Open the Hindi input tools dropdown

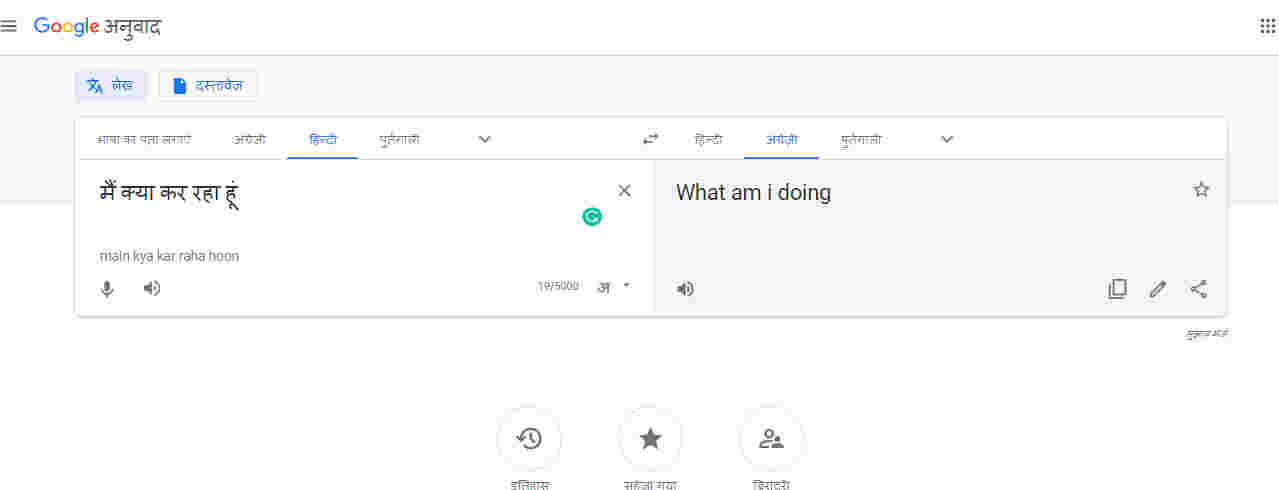click(615, 286)
